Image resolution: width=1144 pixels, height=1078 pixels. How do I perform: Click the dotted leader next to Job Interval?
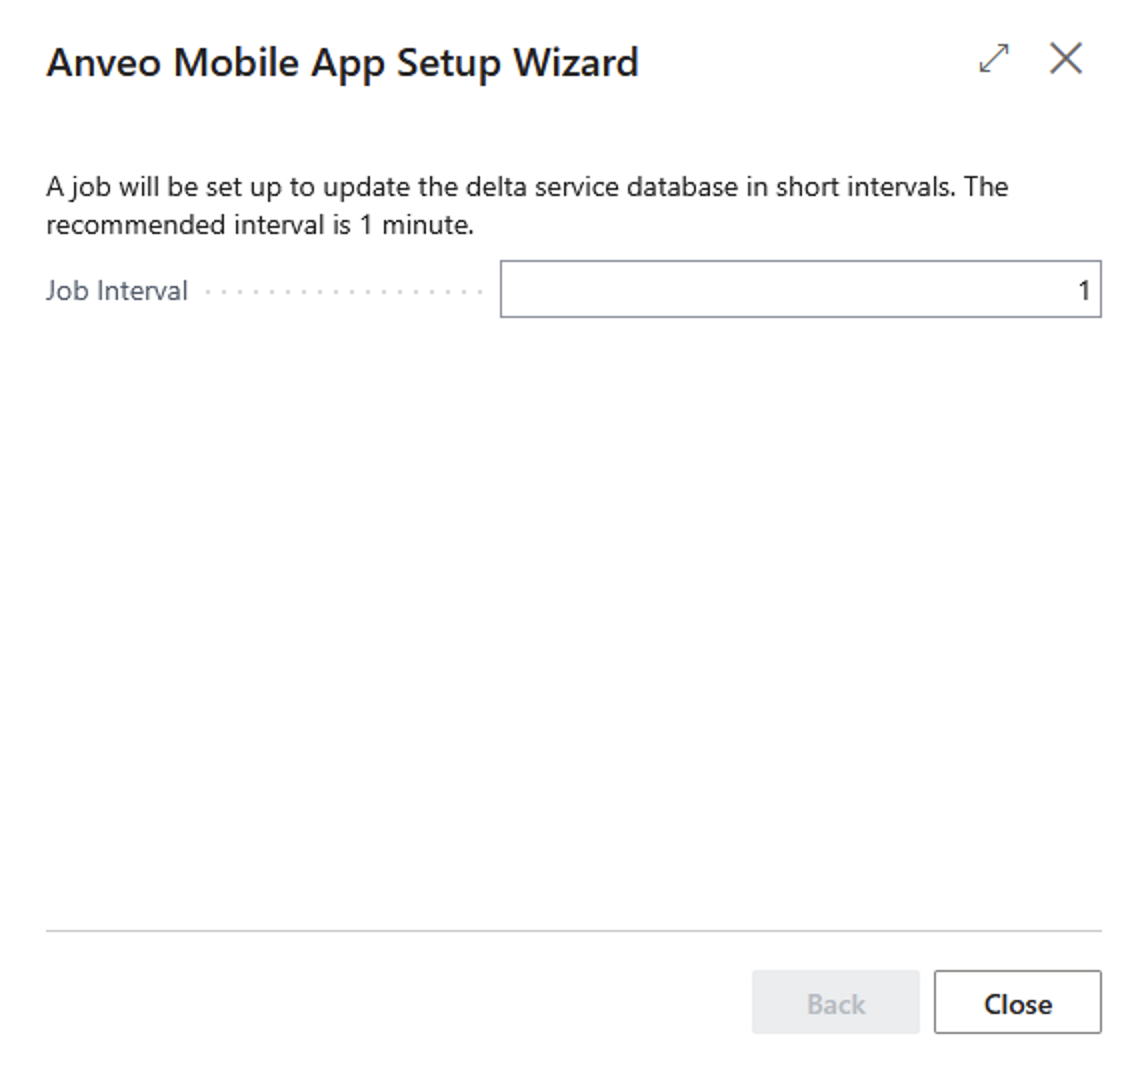[x=344, y=292]
